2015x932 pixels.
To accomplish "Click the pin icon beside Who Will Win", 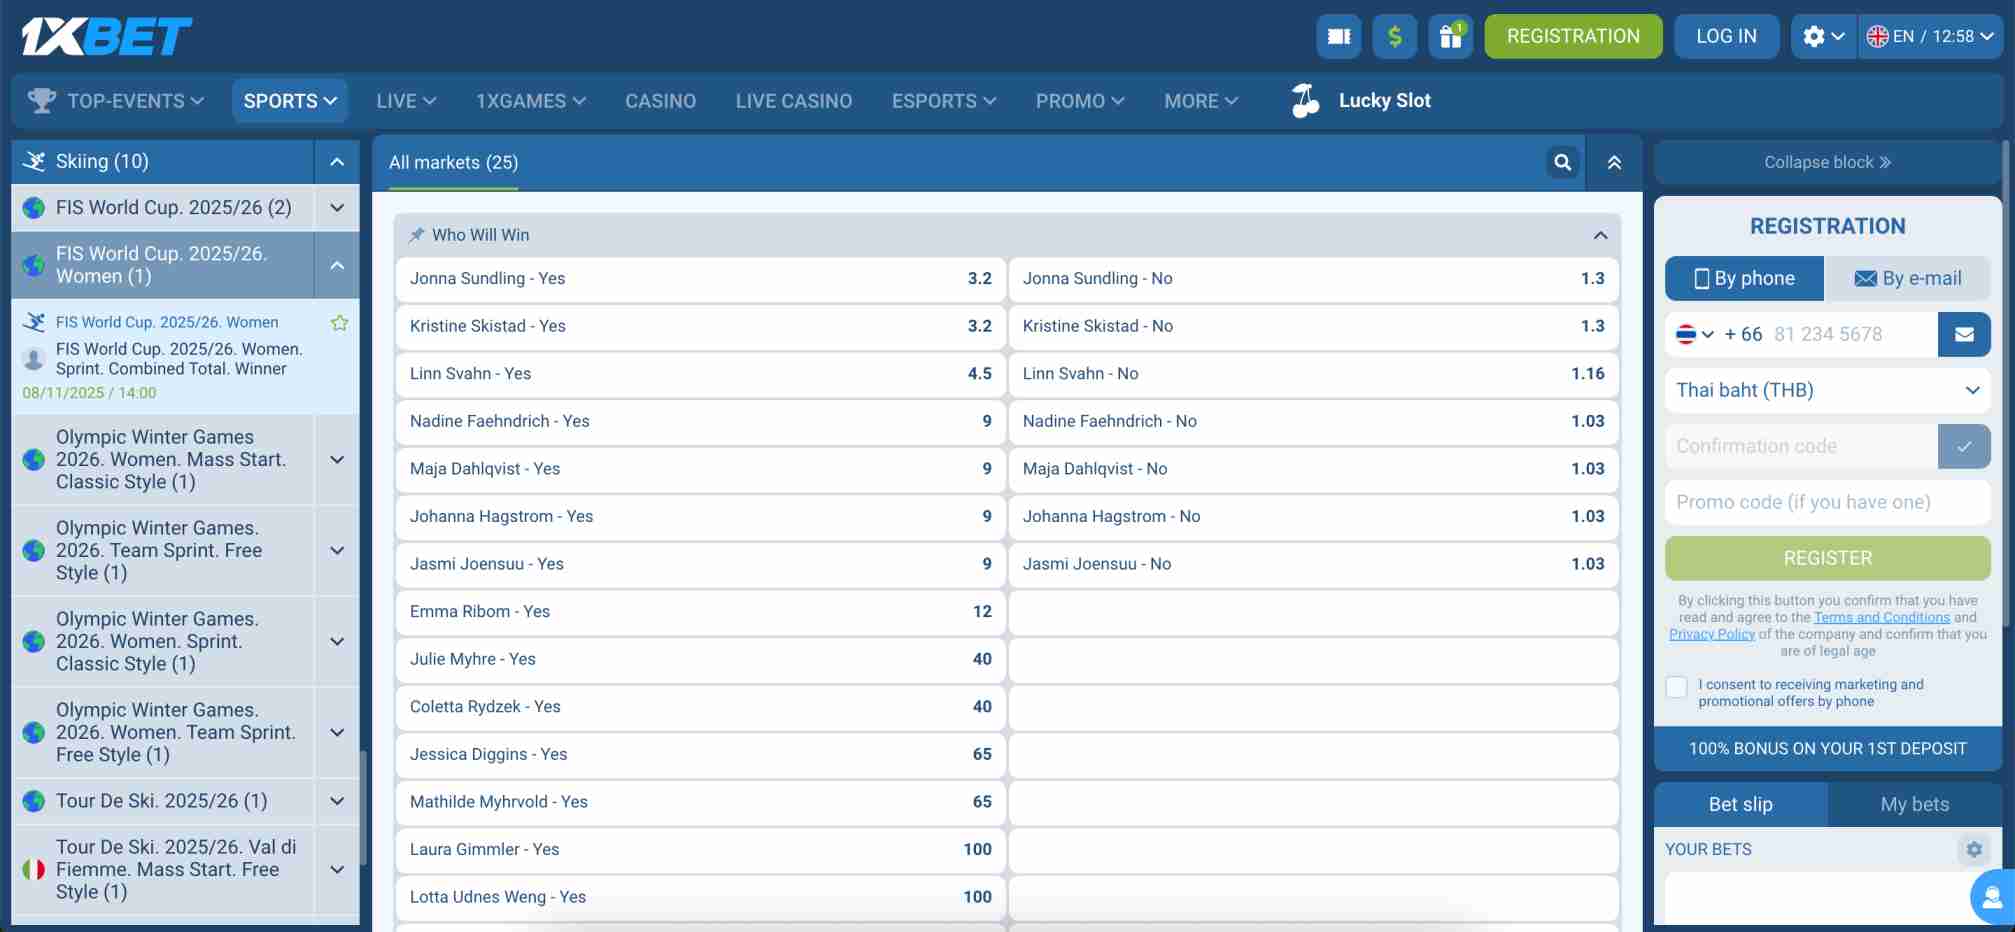I will pos(417,235).
